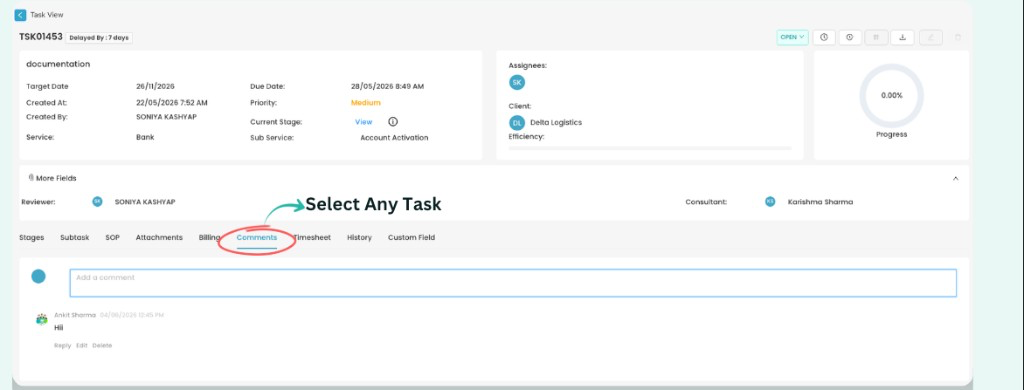Click the task title documentation

click(58, 64)
